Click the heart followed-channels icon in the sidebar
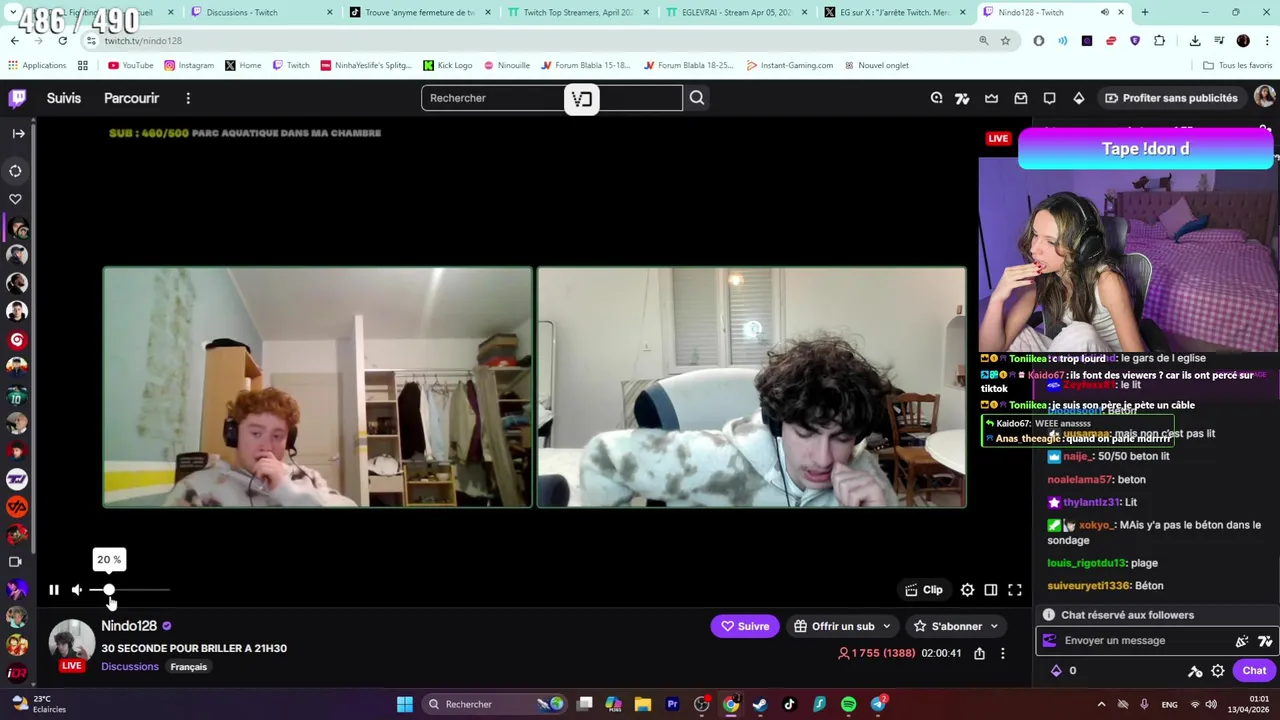 pyautogui.click(x=16, y=199)
